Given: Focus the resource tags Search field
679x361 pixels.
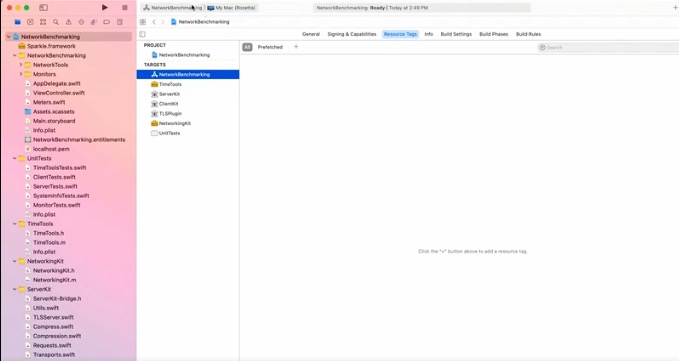Looking at the screenshot, I should point(608,47).
